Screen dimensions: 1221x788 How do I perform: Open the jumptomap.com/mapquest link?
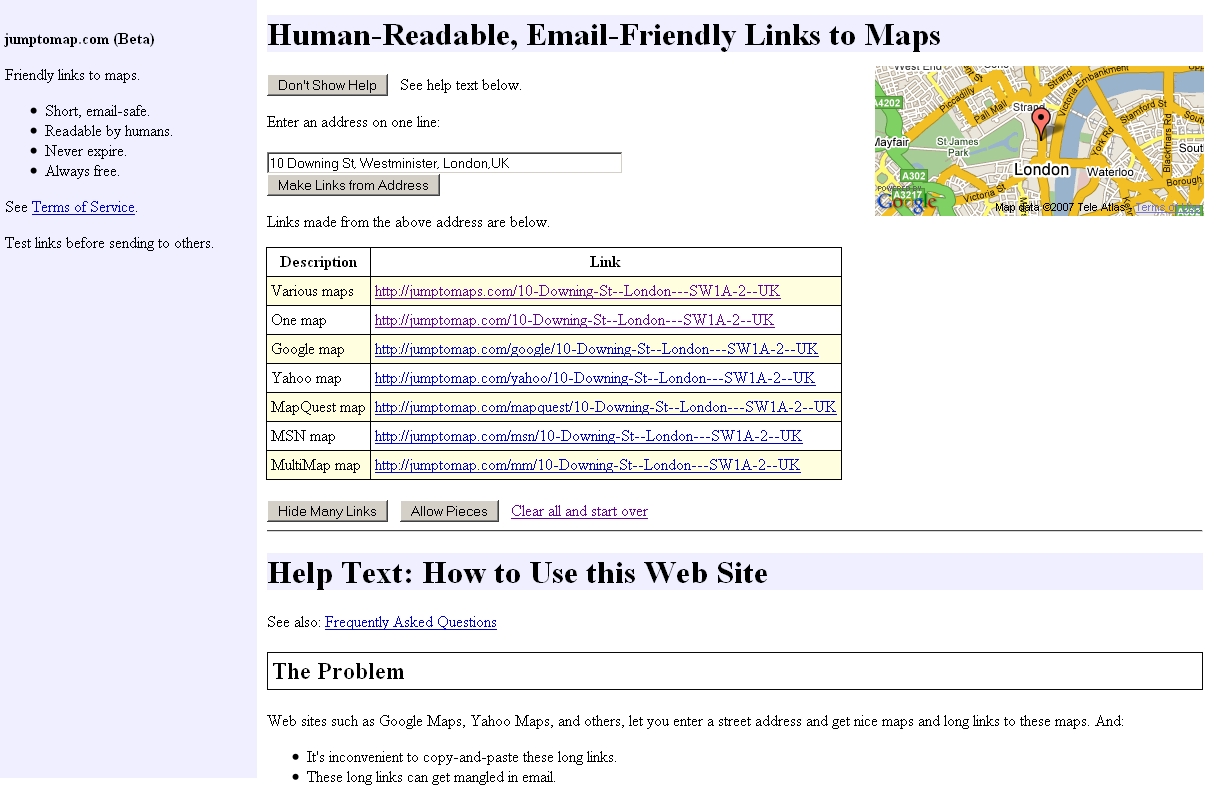[605, 407]
